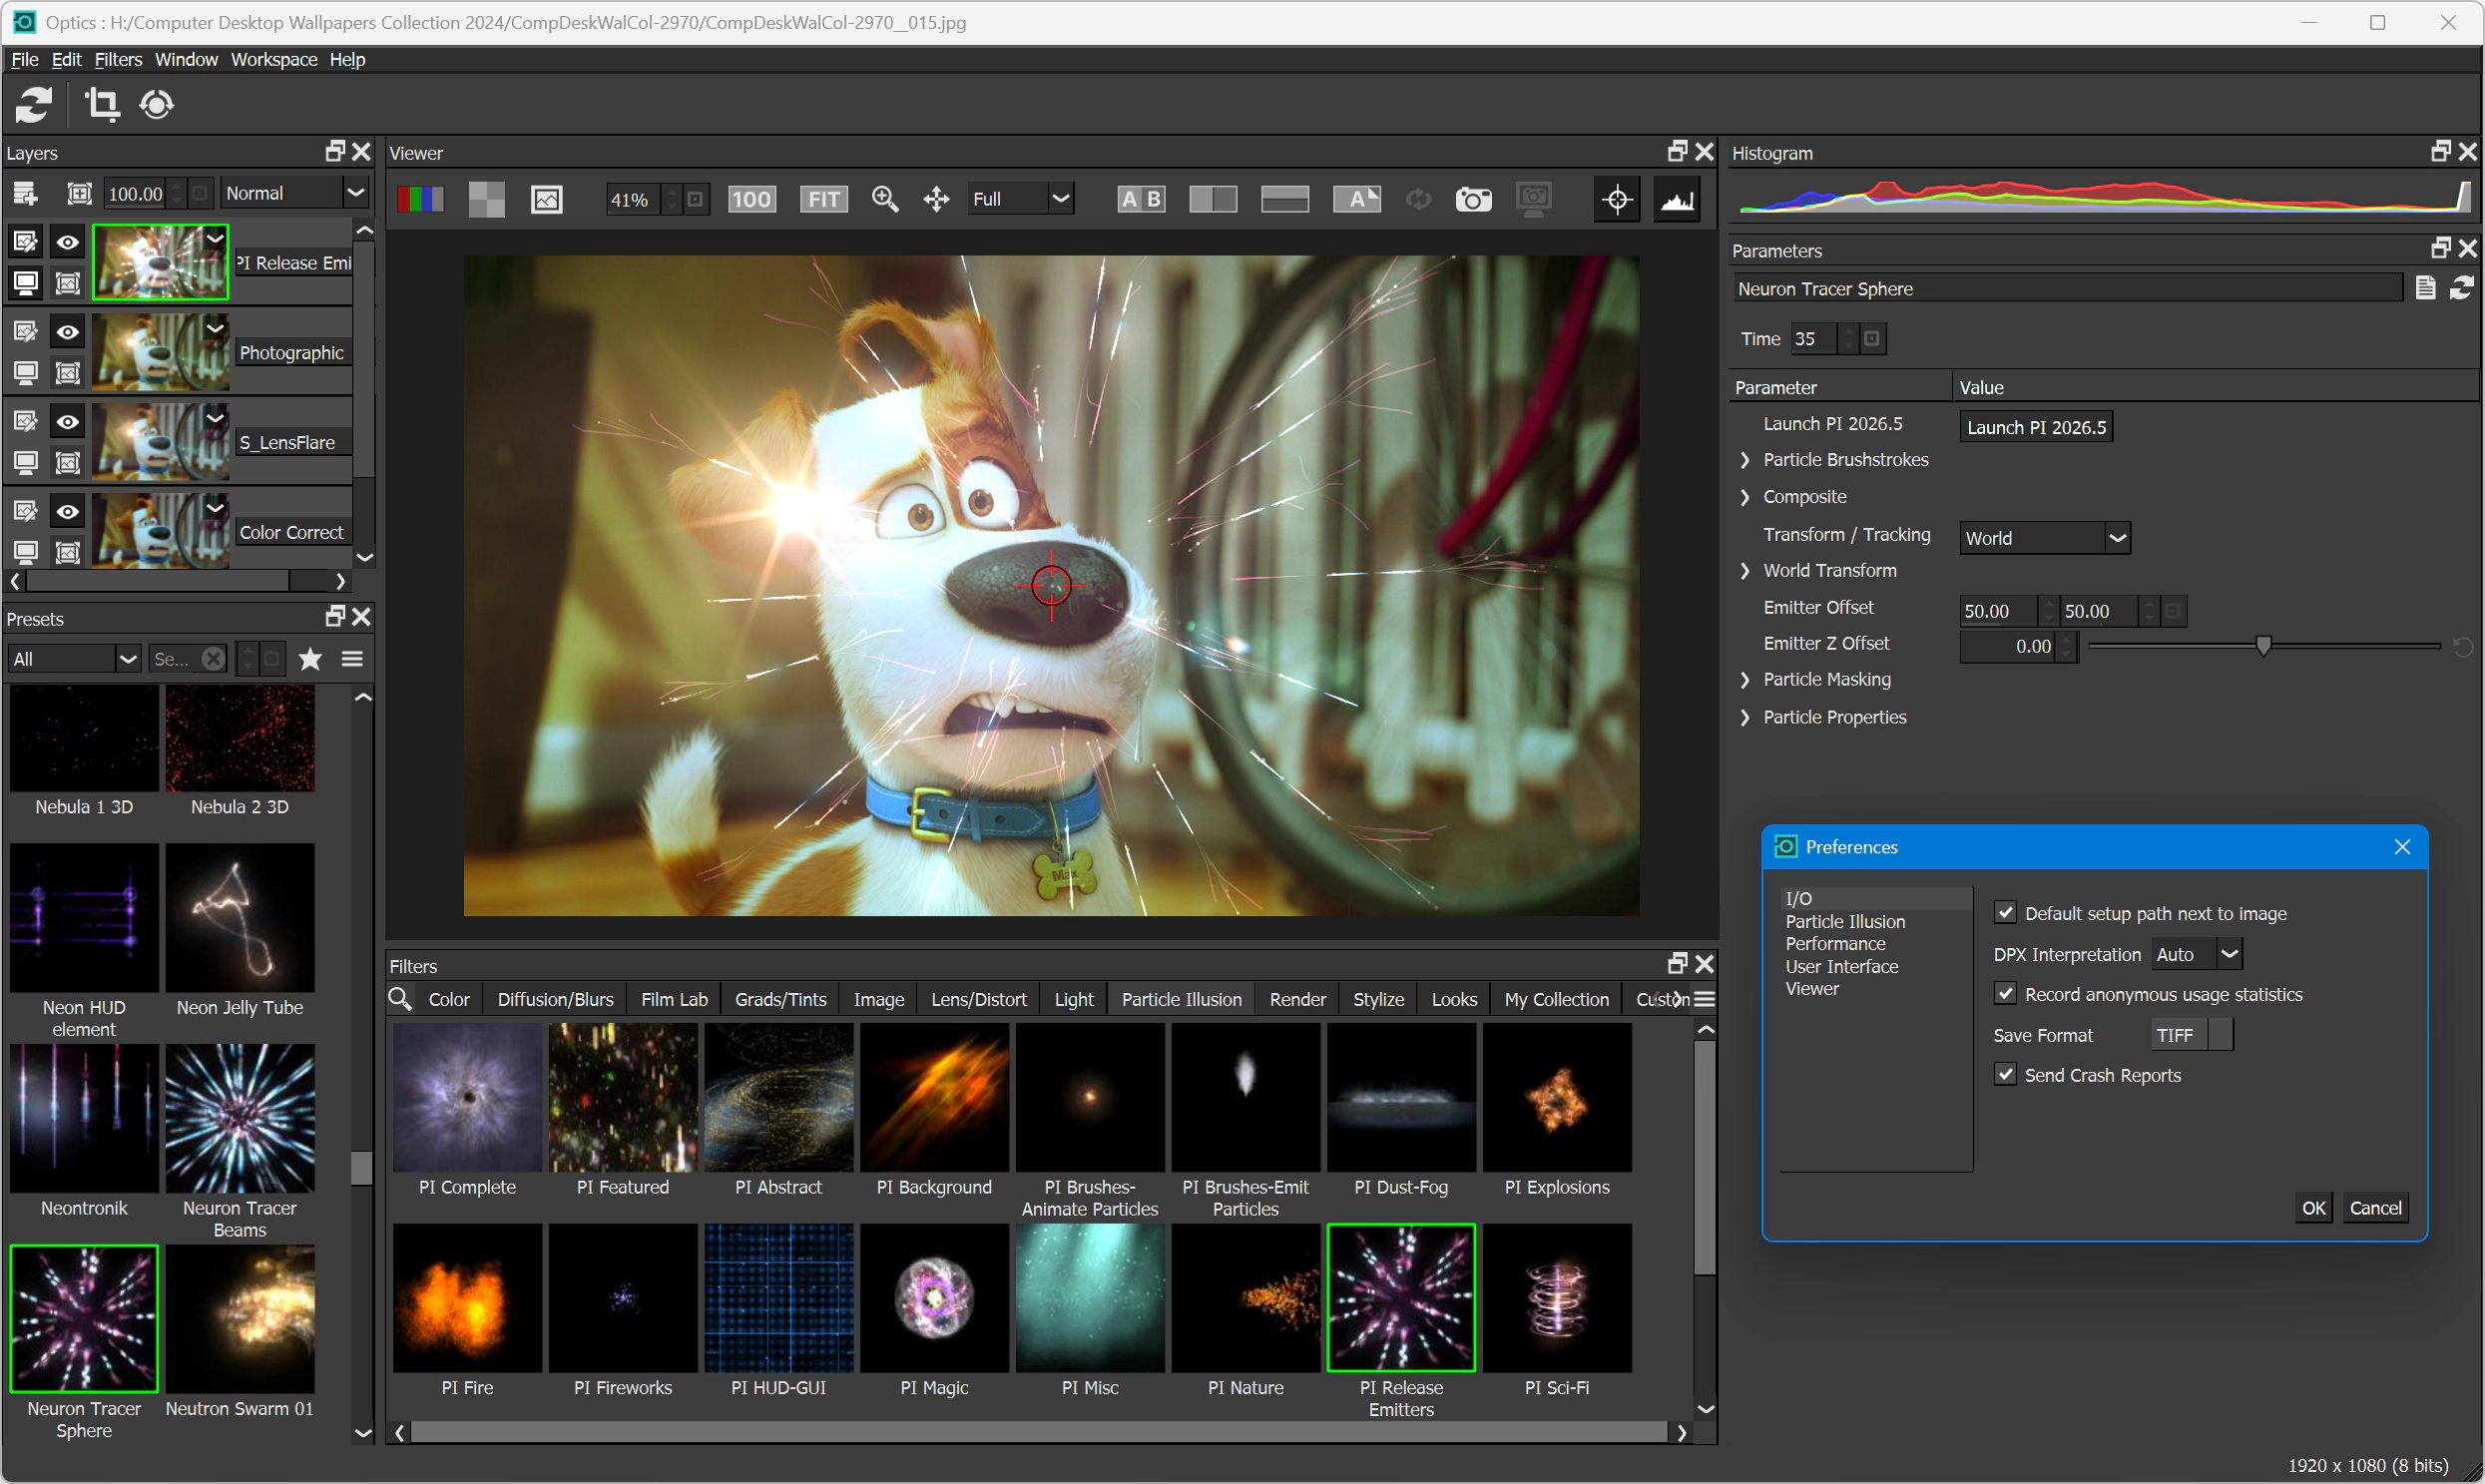
Task: Show favorite presets with star icon
Action: pyautogui.click(x=311, y=659)
